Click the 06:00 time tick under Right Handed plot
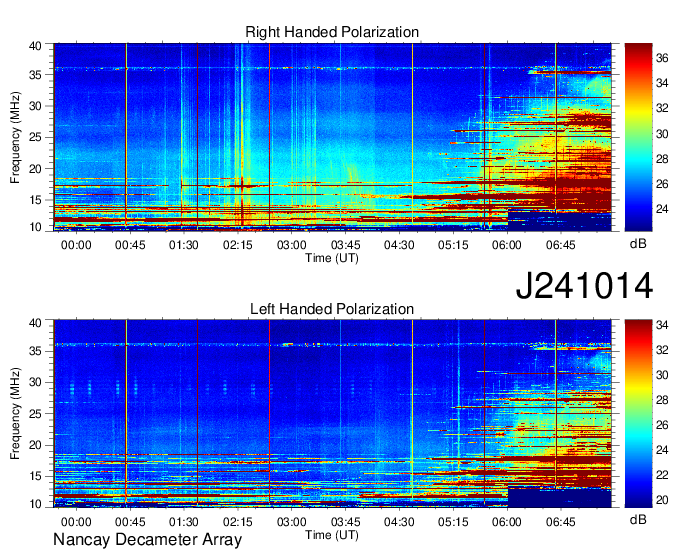This screenshot has width=680, height=552. (x=507, y=245)
